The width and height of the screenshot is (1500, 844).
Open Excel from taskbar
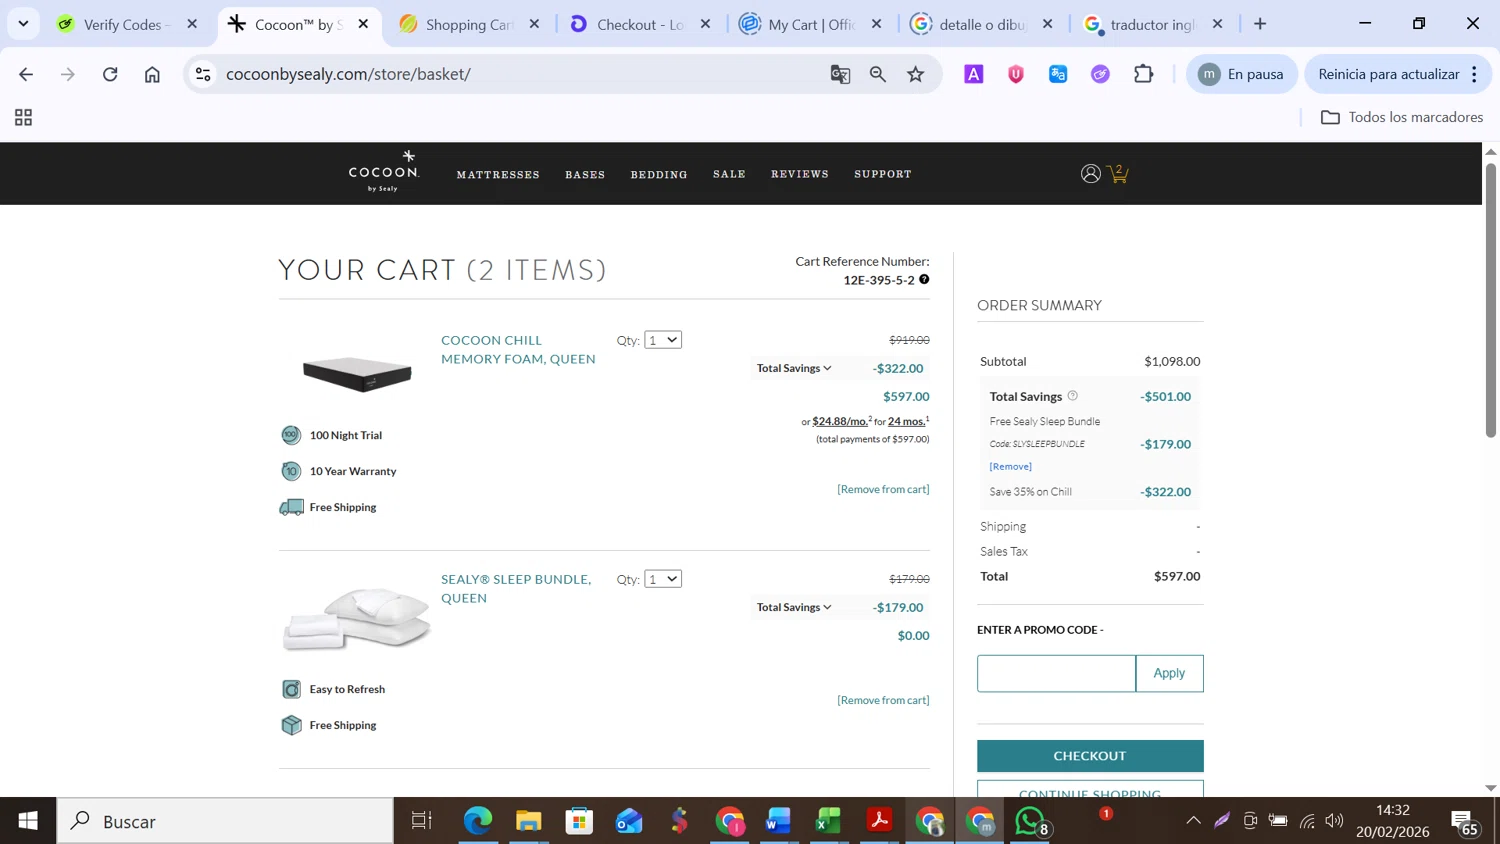828,821
